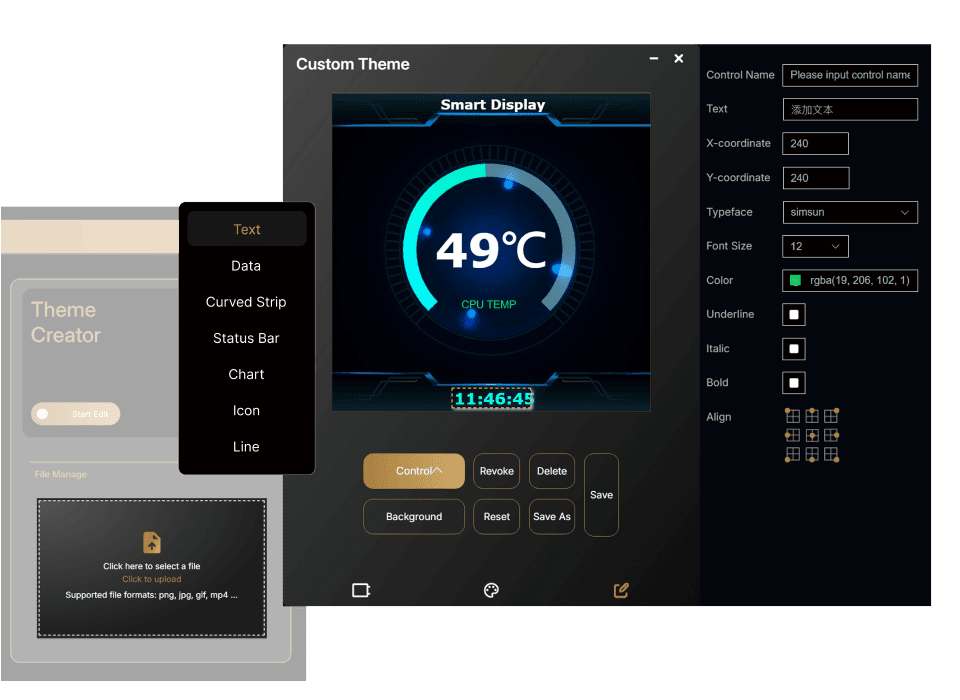Click the gold edit pencil icon
The image size is (960, 700).
point(621,590)
